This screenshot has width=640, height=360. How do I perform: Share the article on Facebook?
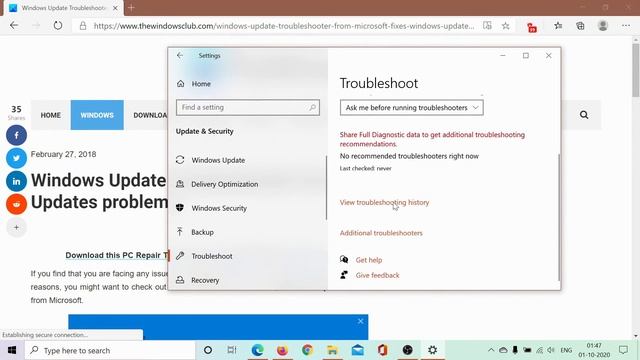click(x=16, y=135)
